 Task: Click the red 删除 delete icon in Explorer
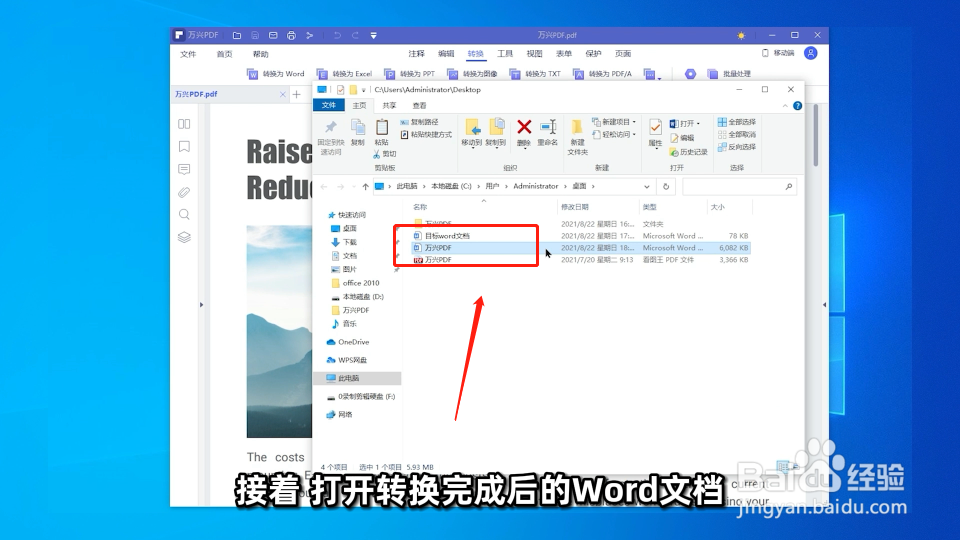(524, 133)
